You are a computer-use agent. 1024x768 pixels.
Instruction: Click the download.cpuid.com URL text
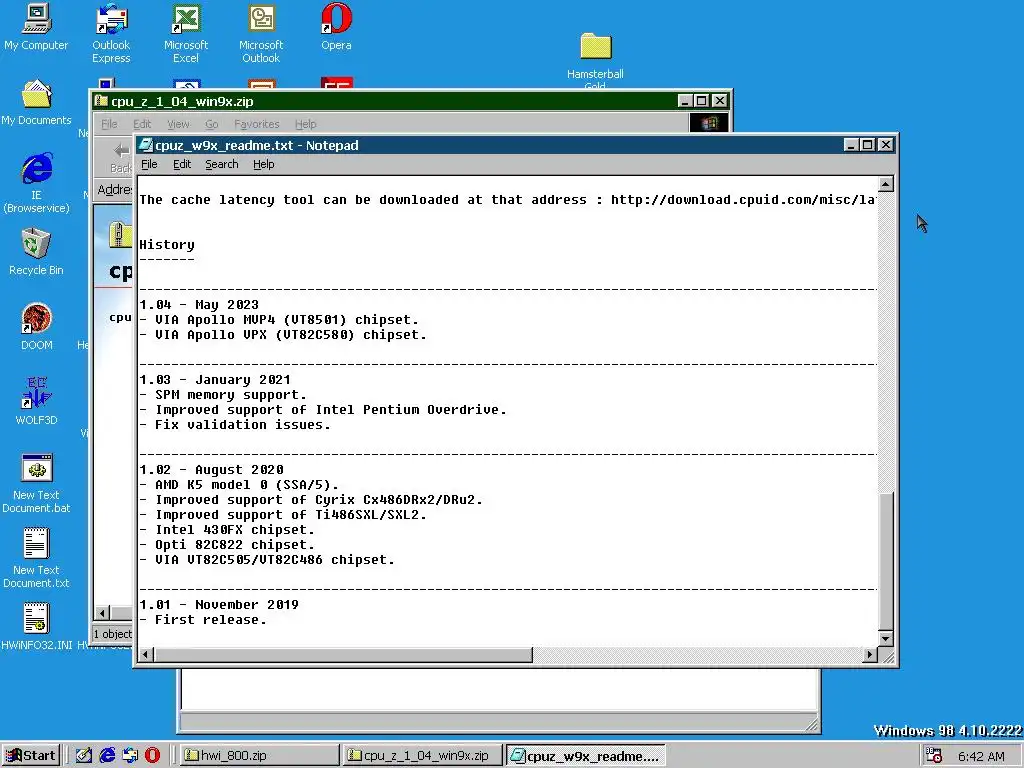tap(743, 200)
